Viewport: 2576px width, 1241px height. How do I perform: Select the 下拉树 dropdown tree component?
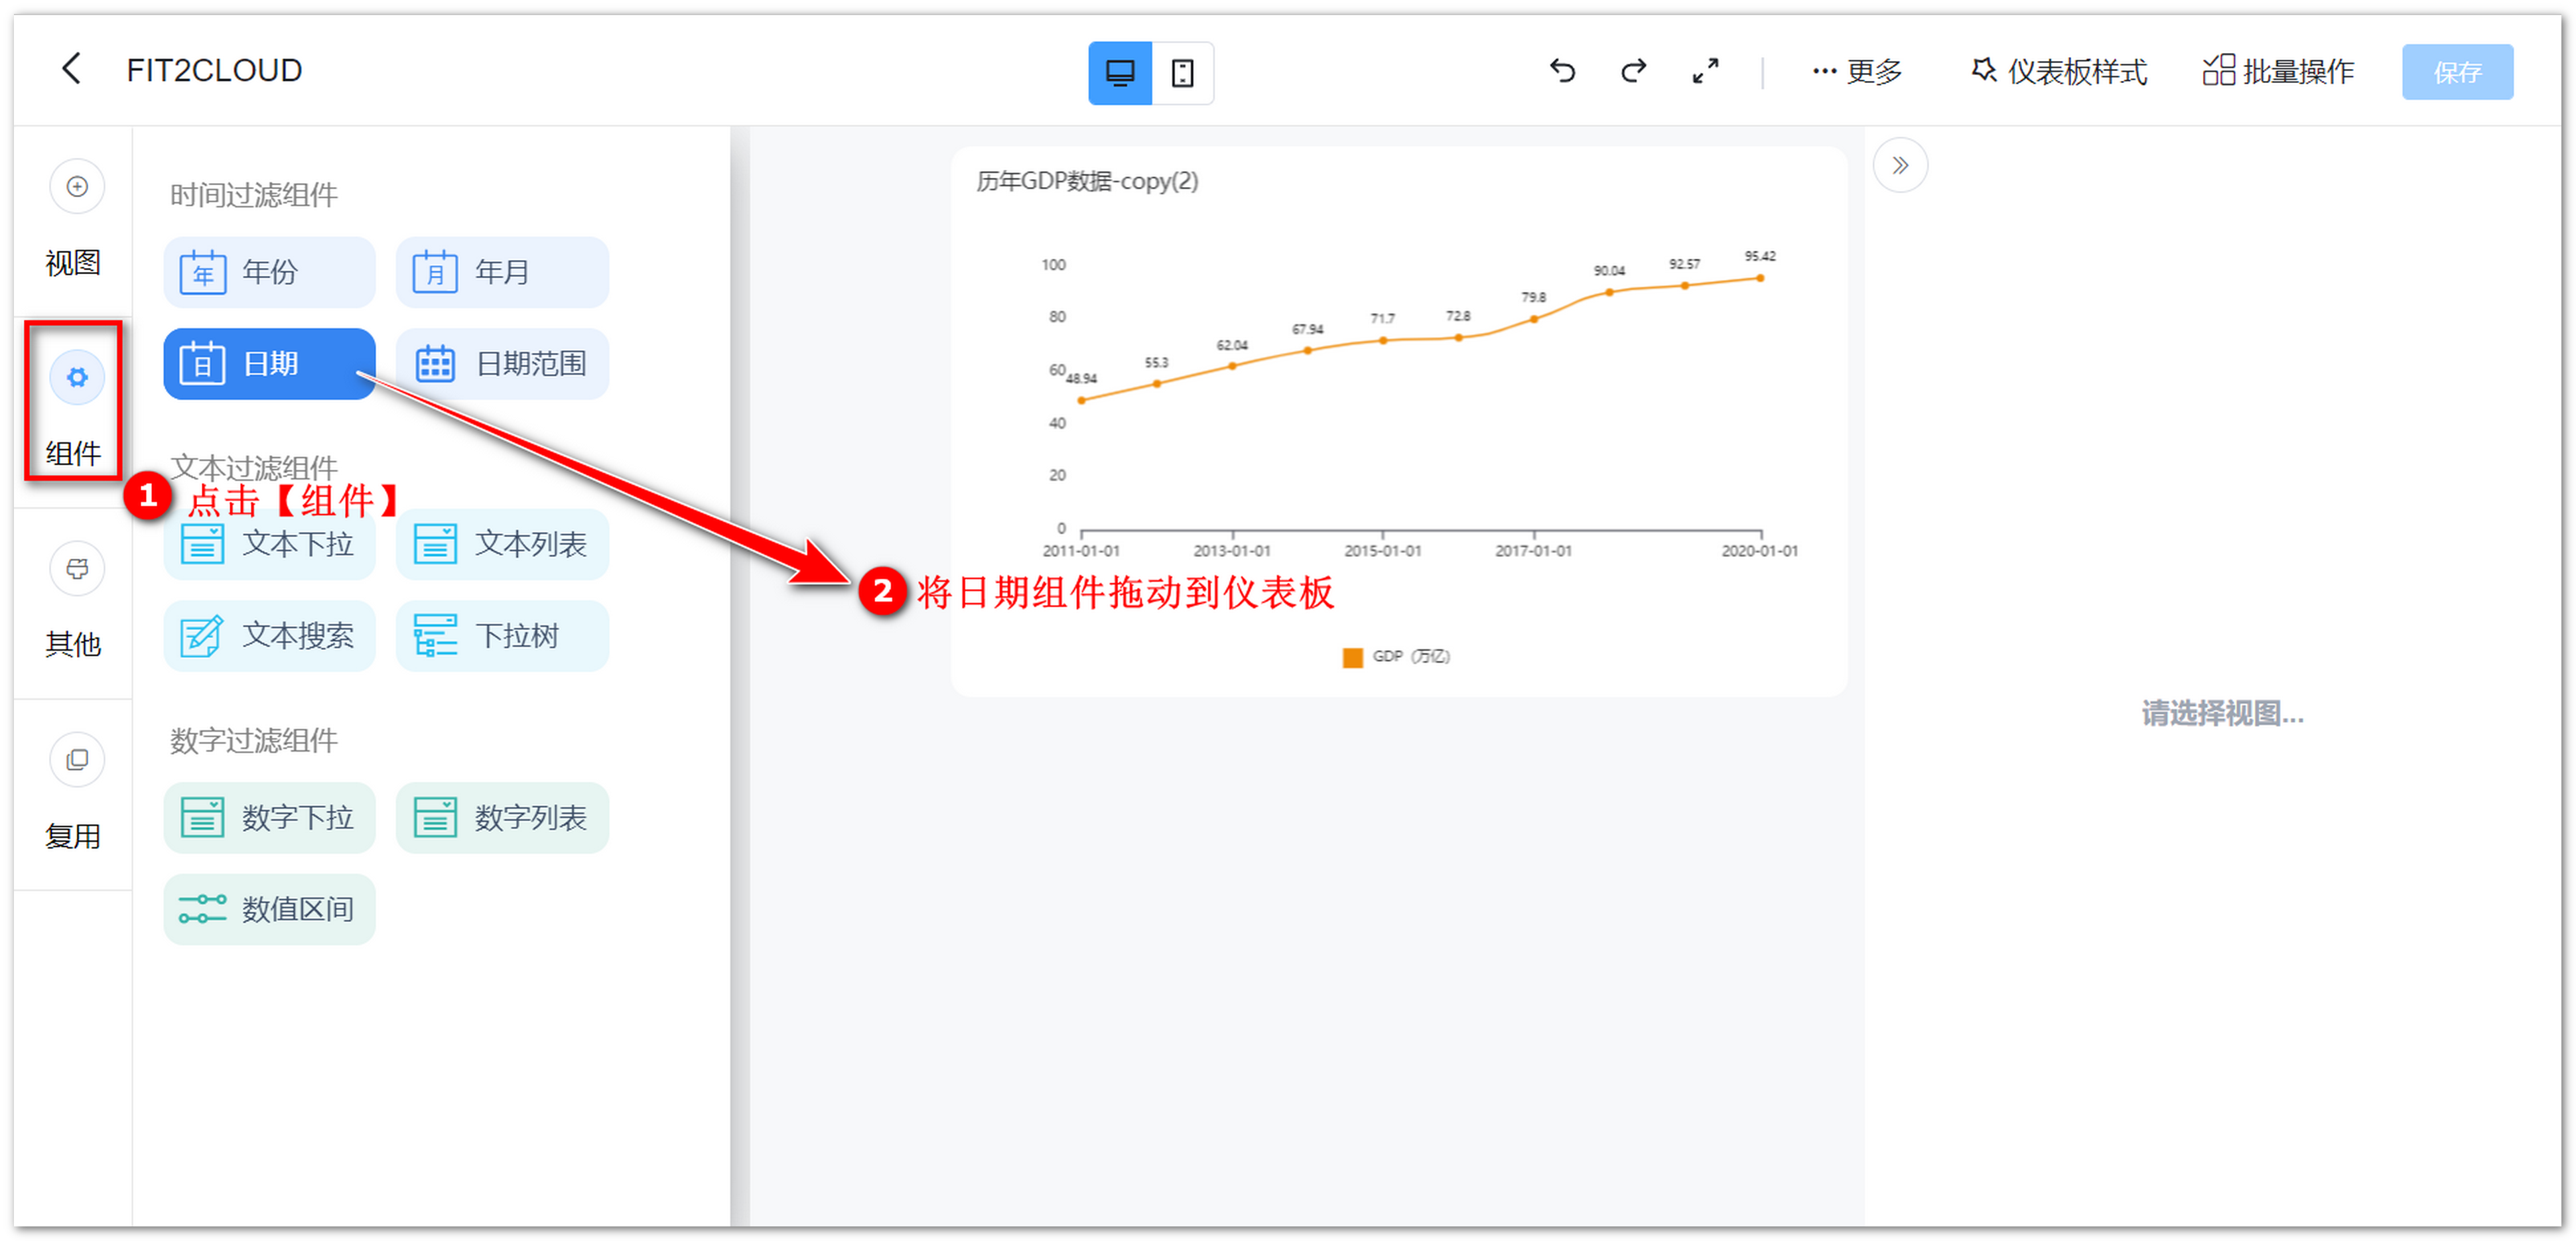(501, 635)
